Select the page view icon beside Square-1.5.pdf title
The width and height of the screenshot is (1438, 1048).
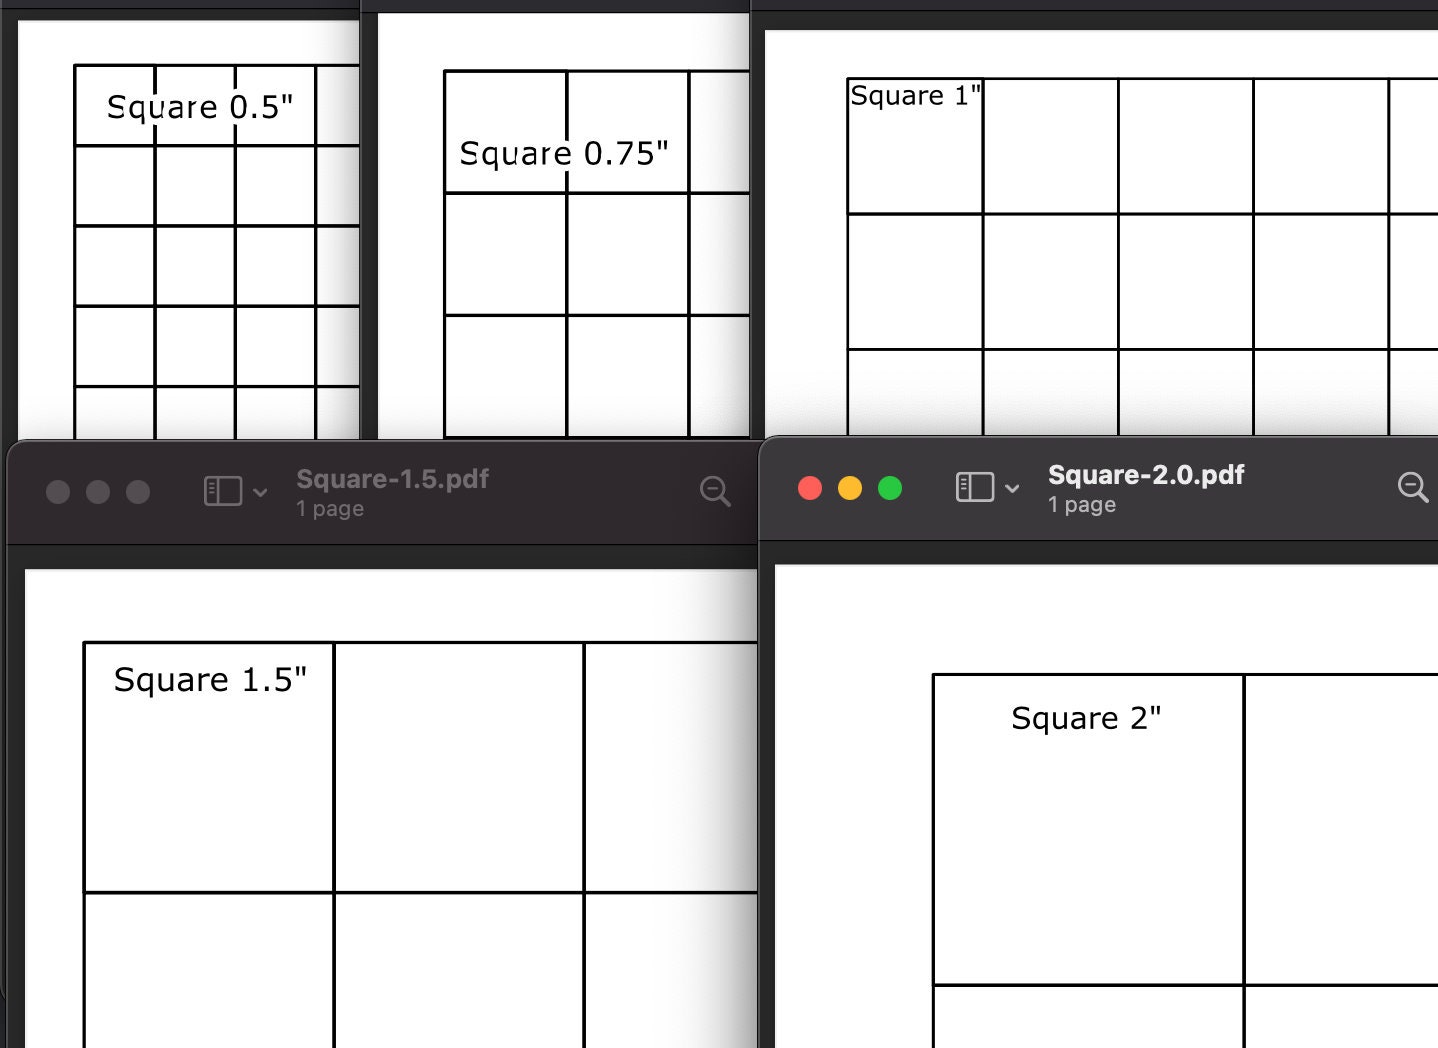coord(224,490)
